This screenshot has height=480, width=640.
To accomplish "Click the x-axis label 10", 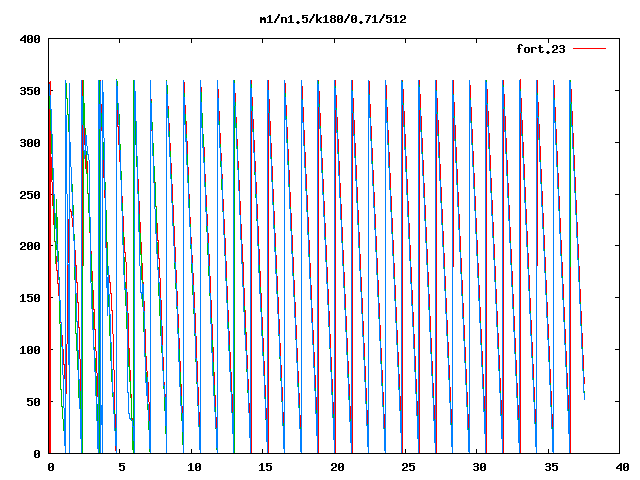I will 194,467.
